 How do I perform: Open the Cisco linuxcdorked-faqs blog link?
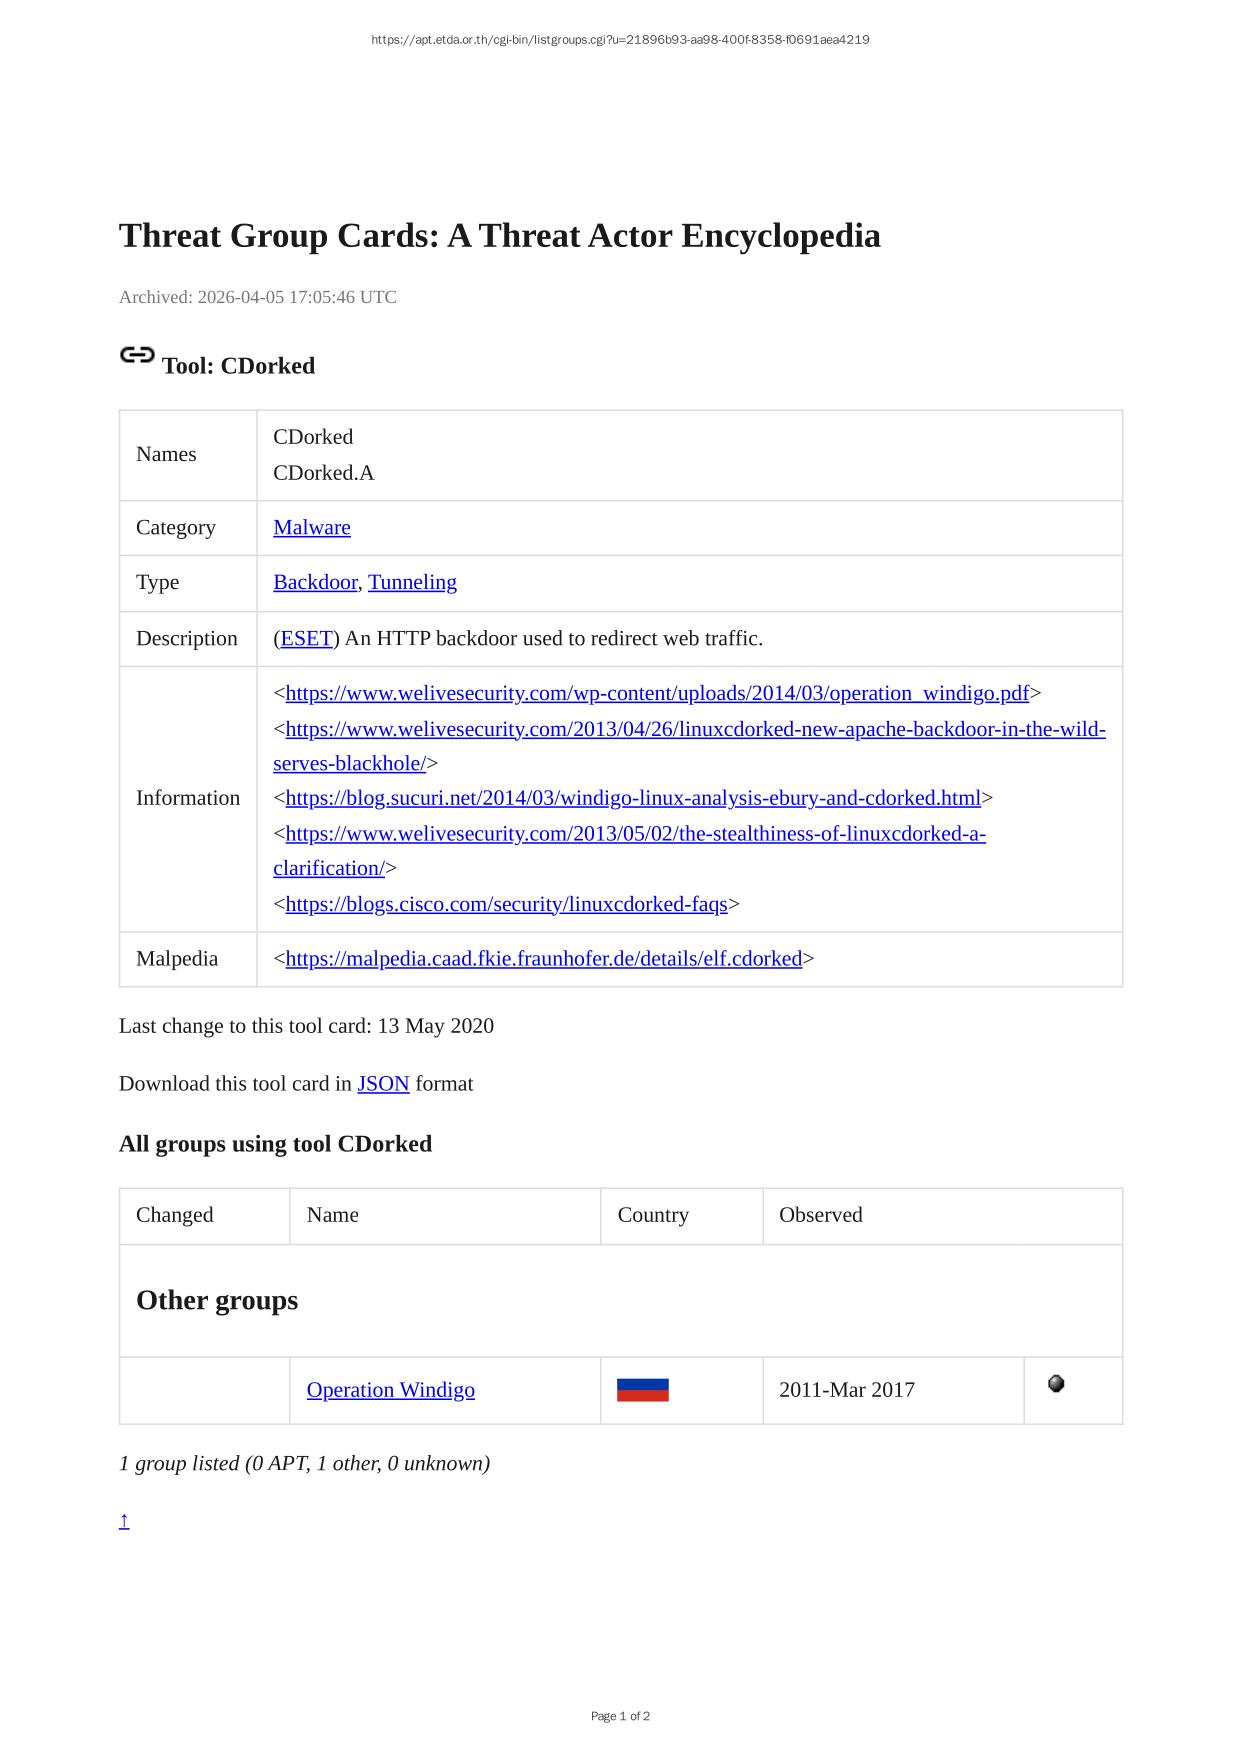click(506, 905)
